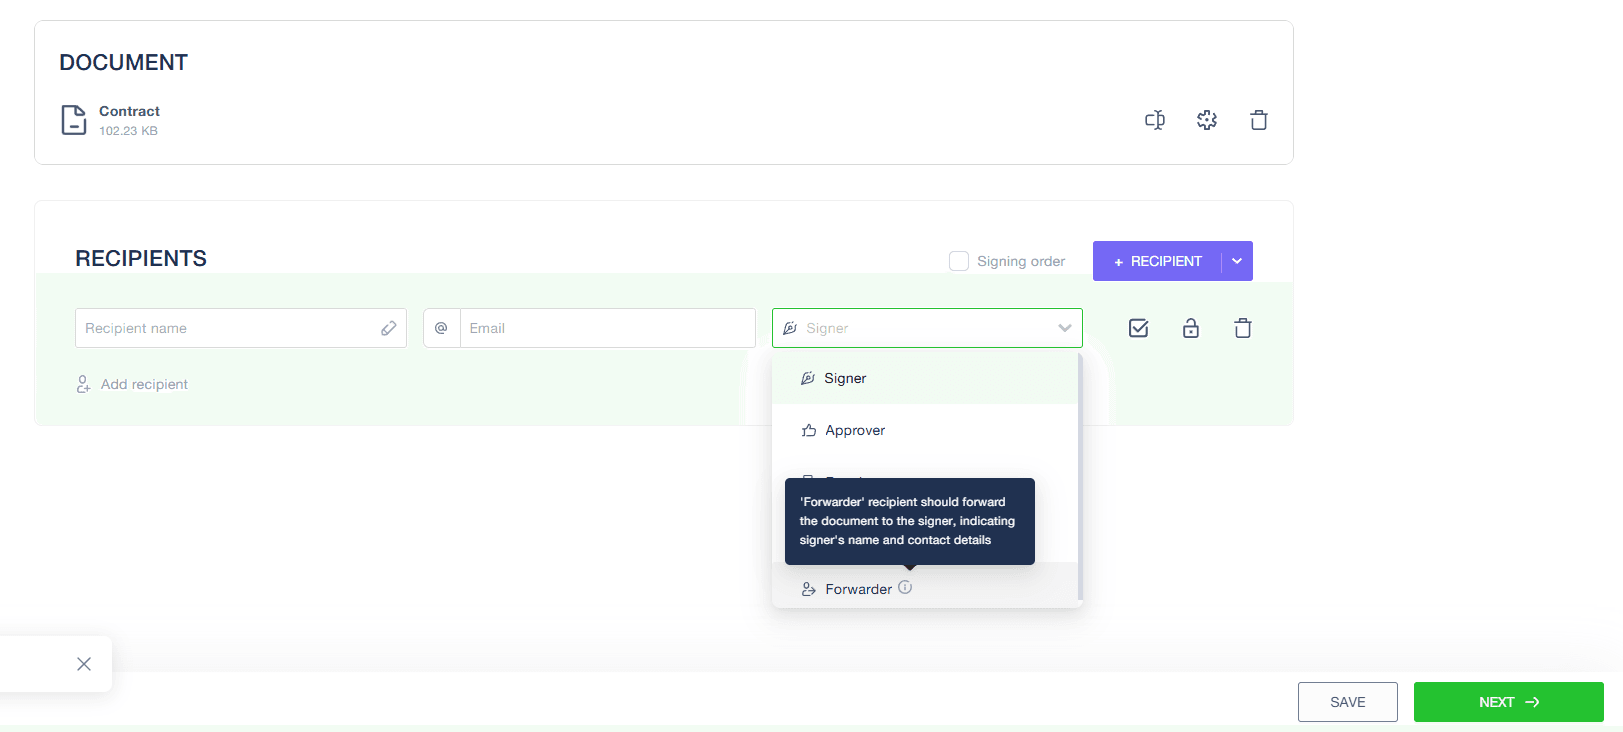Enable the Signing order checkbox

coord(959,261)
